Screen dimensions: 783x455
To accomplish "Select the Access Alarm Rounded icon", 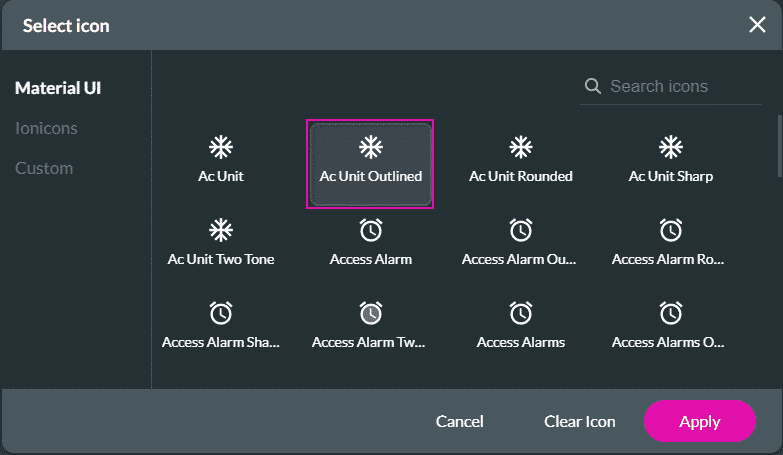I will (x=670, y=243).
